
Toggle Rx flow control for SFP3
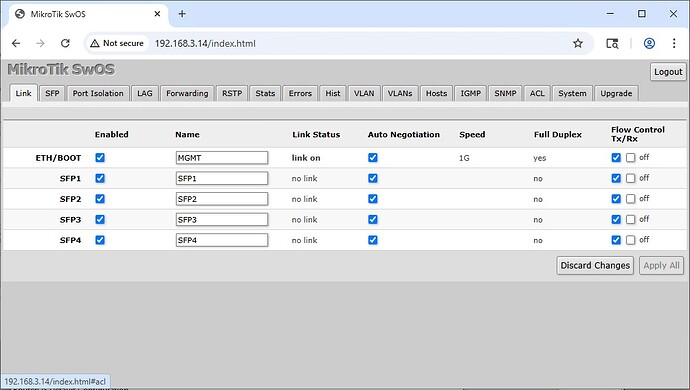pyautogui.click(x=631, y=219)
